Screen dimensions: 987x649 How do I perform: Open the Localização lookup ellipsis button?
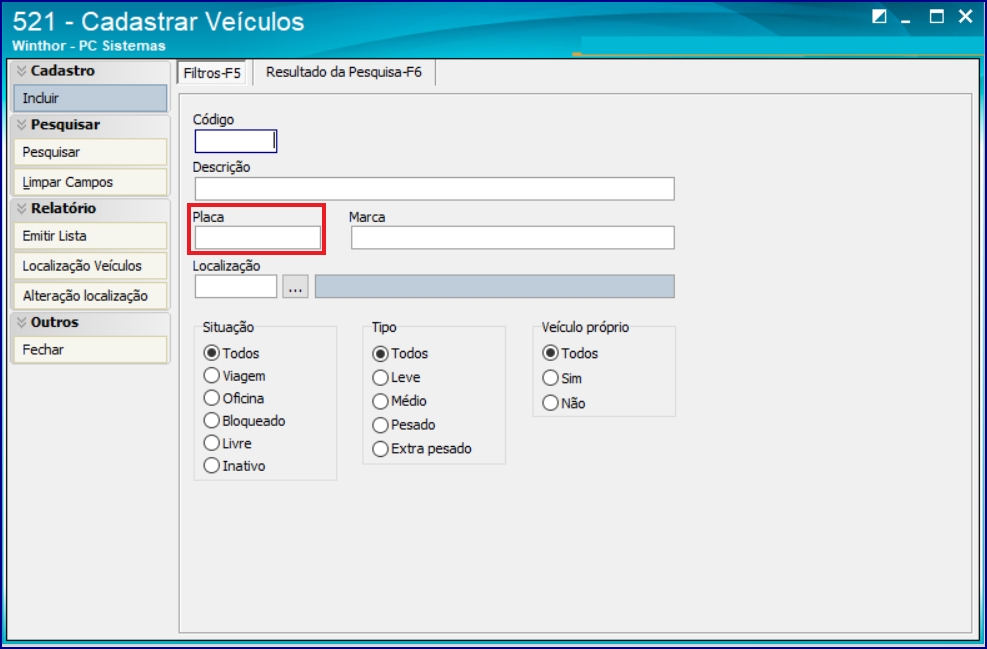coord(295,286)
